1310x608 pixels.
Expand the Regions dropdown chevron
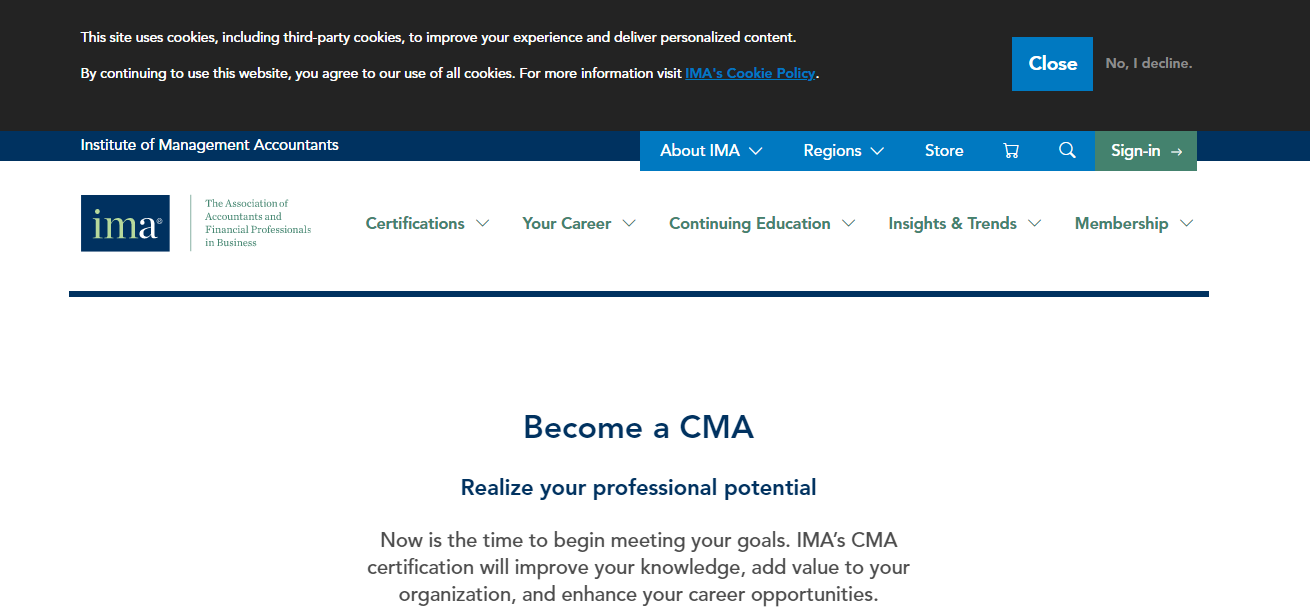[877, 151]
